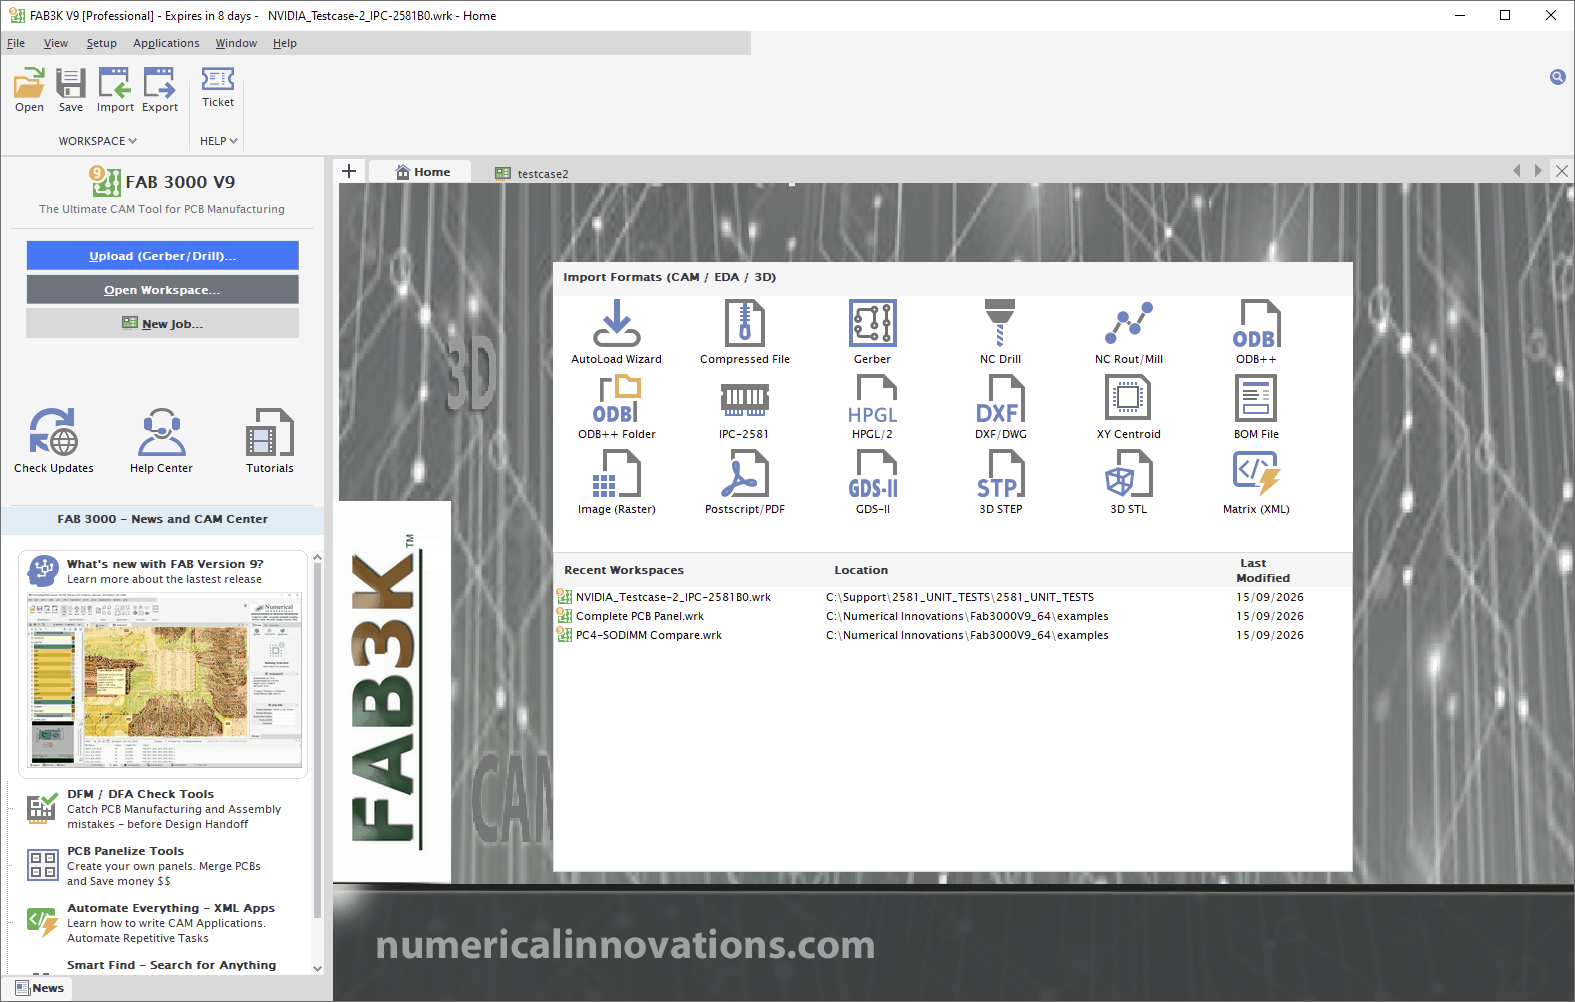Open the Matrix (XML) import icon
The image size is (1575, 1002).
[1257, 482]
